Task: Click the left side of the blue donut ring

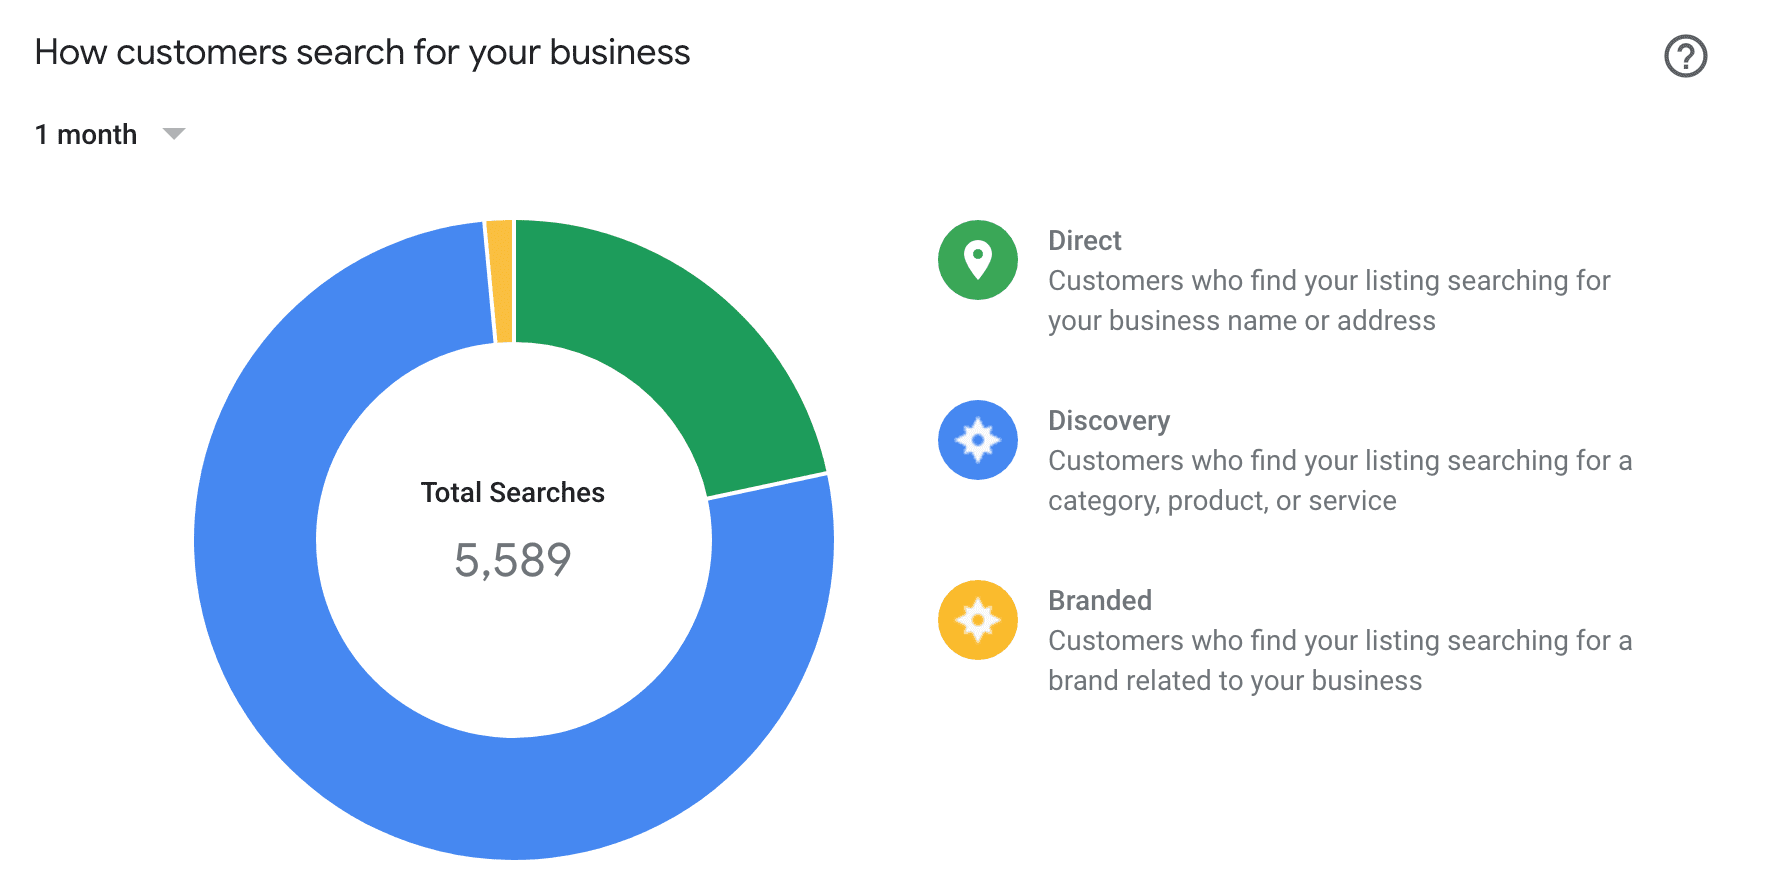Action: tap(255, 540)
